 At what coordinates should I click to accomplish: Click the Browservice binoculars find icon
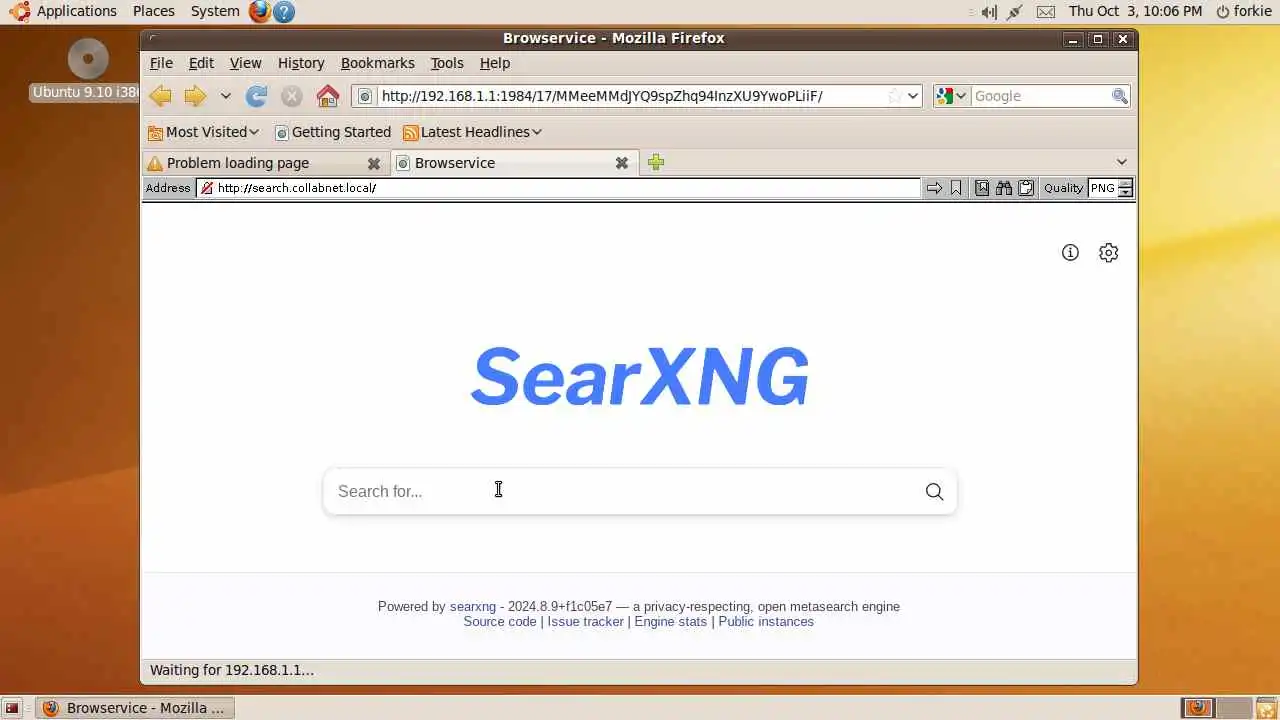[1004, 188]
